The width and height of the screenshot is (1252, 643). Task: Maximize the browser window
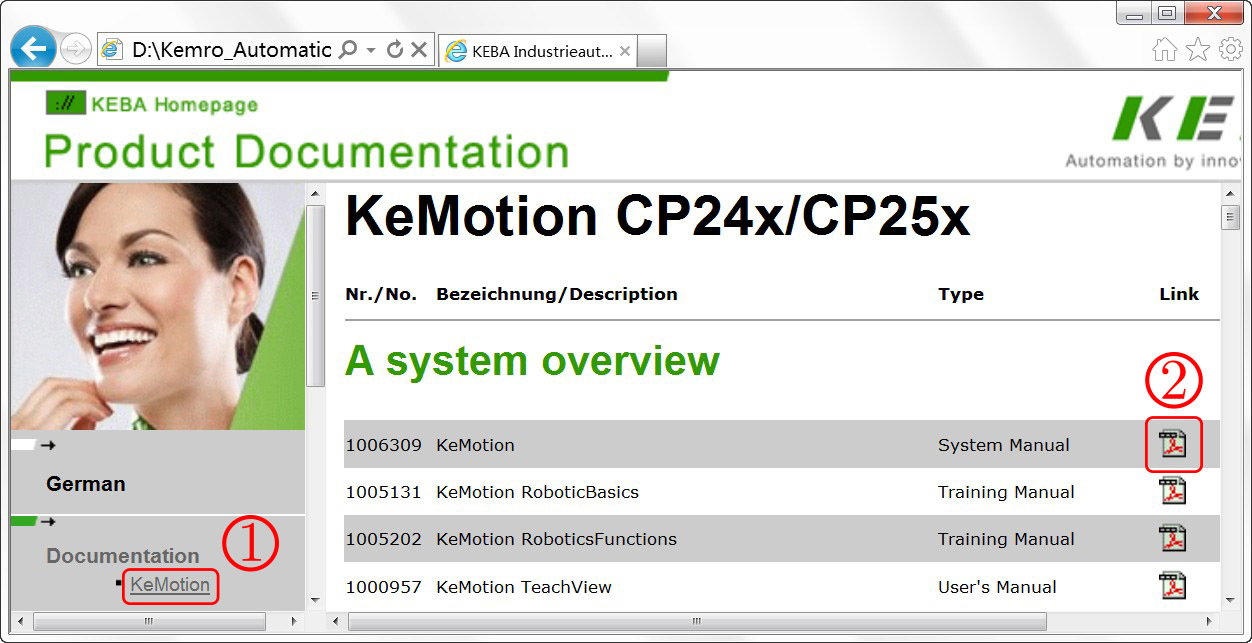pyautogui.click(x=1166, y=13)
